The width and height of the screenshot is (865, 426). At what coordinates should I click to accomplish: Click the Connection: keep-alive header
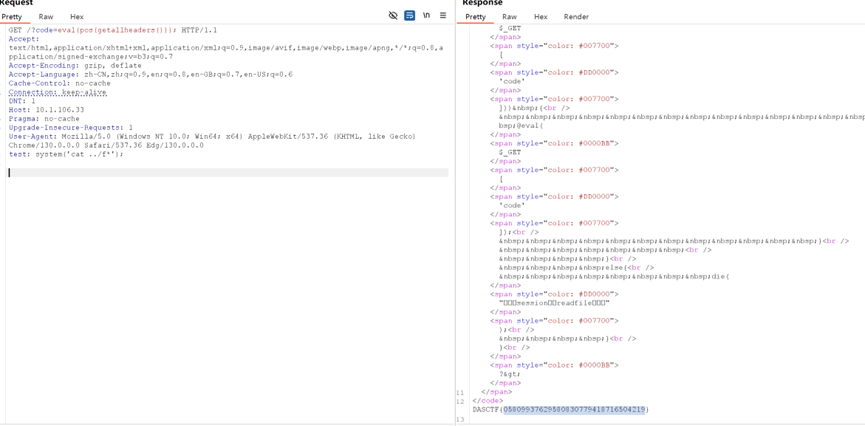tap(57, 92)
